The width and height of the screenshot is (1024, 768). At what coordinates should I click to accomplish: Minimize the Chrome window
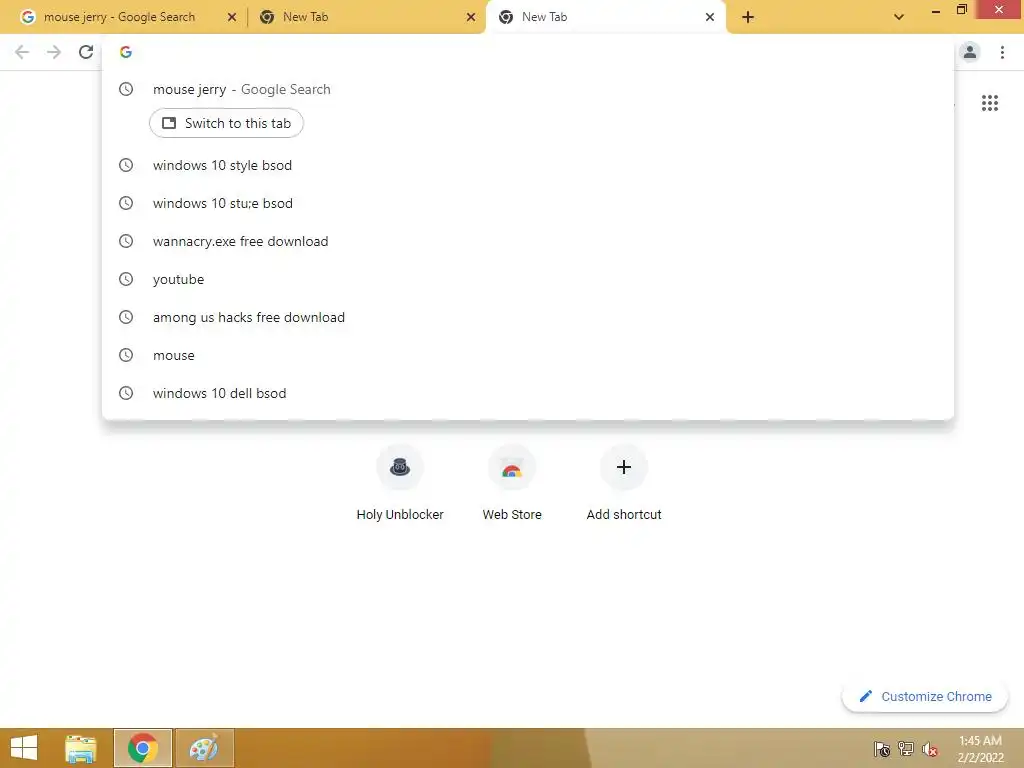[935, 10]
